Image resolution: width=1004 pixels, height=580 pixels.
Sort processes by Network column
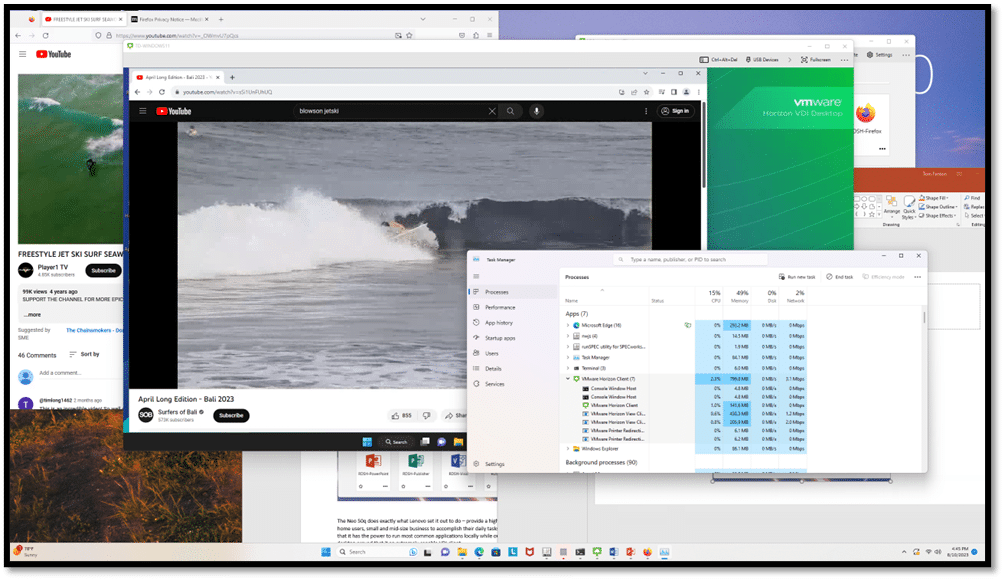point(793,296)
